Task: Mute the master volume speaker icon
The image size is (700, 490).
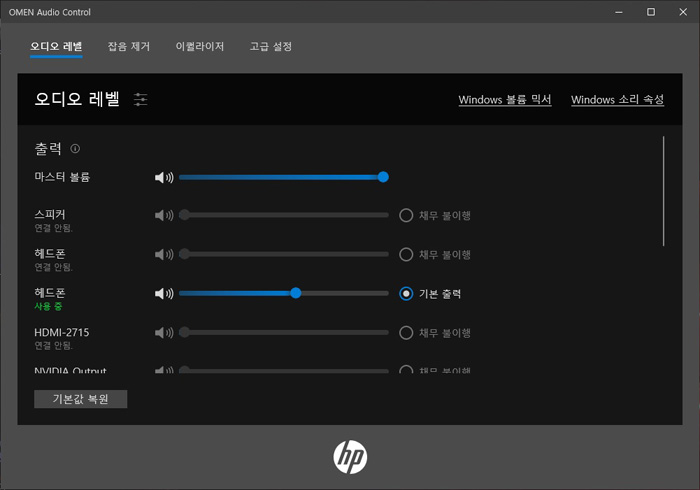Action: tap(164, 178)
